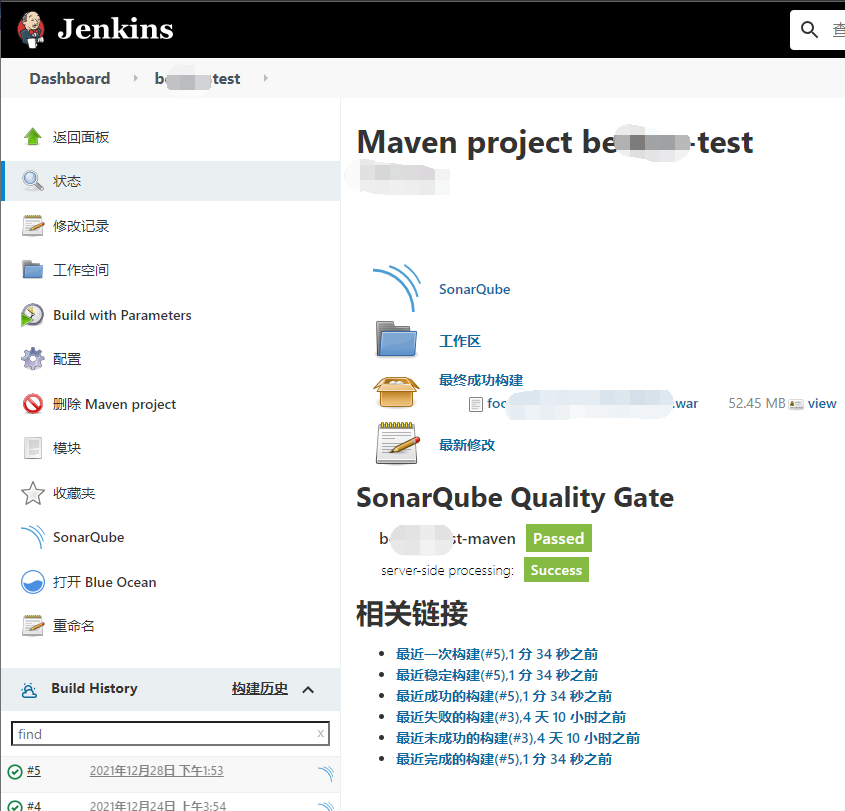The height and width of the screenshot is (811, 845).
Task: Click the fingerprint icon next to view
Action: pyautogui.click(x=796, y=404)
